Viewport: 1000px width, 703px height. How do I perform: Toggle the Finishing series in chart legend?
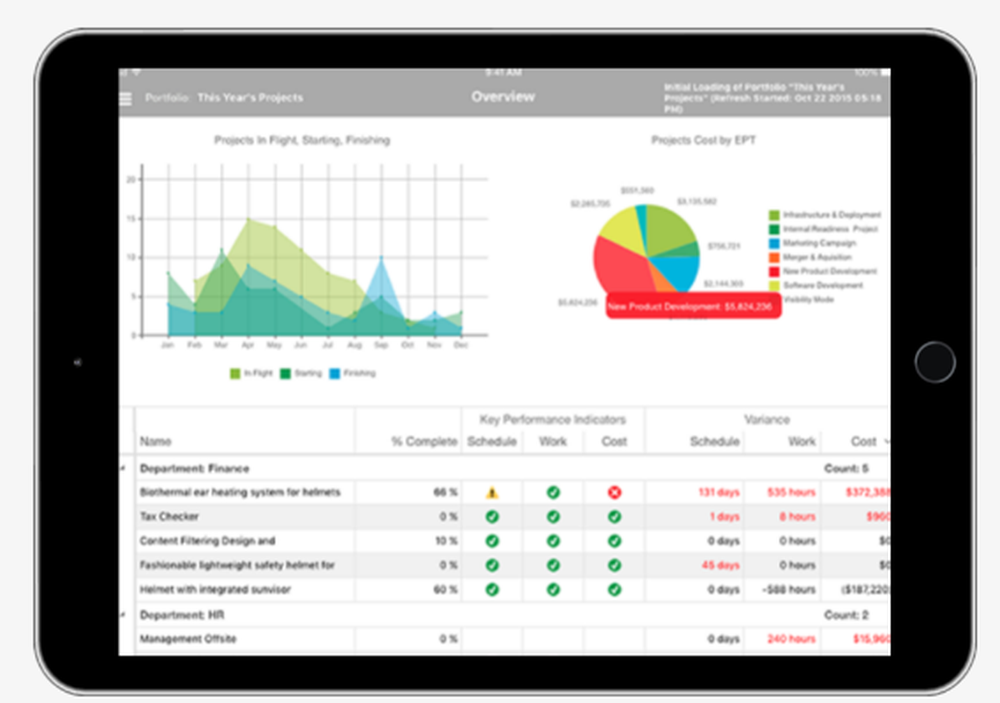point(353,373)
